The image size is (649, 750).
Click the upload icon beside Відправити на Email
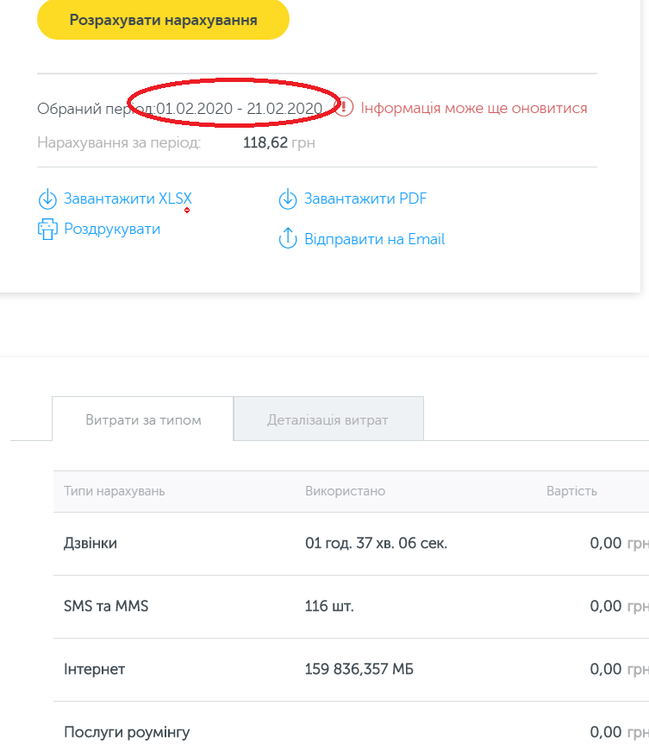tap(288, 239)
